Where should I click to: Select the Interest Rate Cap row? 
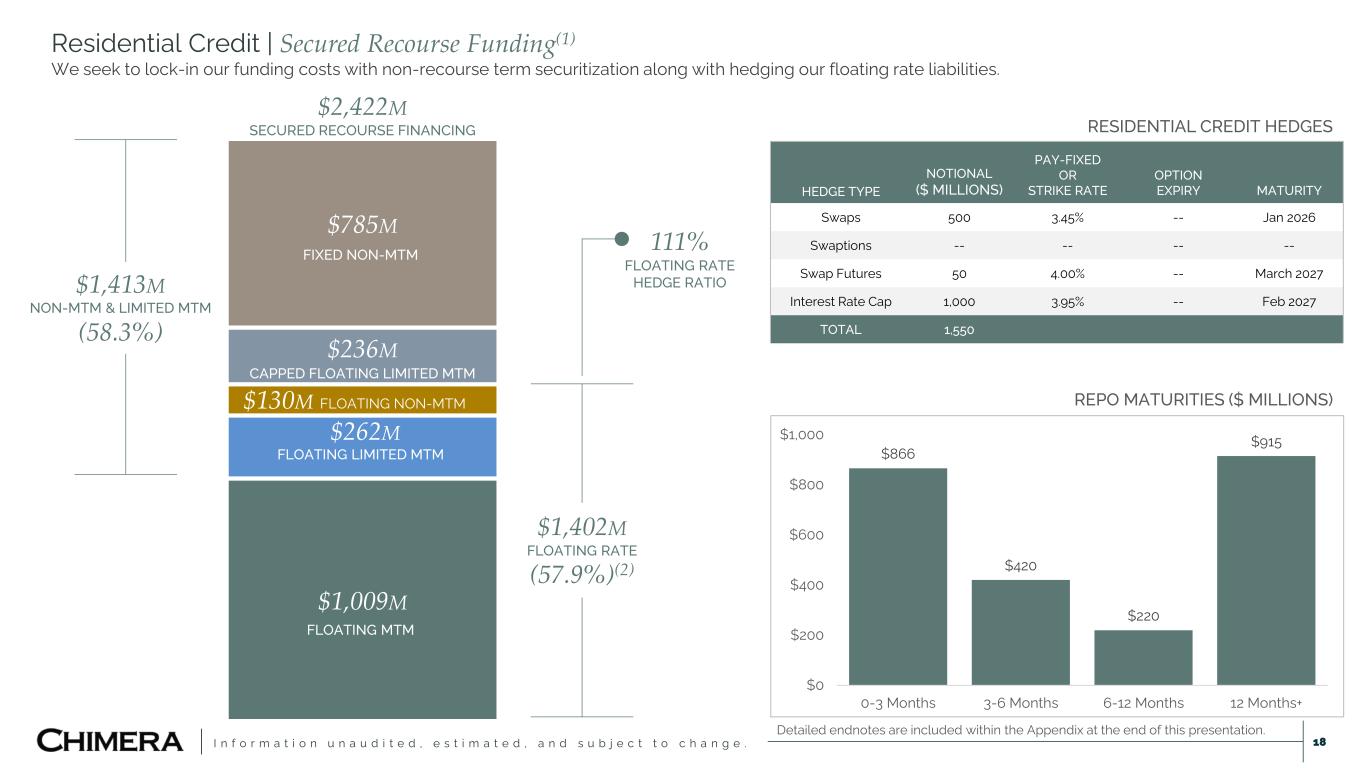point(1056,301)
